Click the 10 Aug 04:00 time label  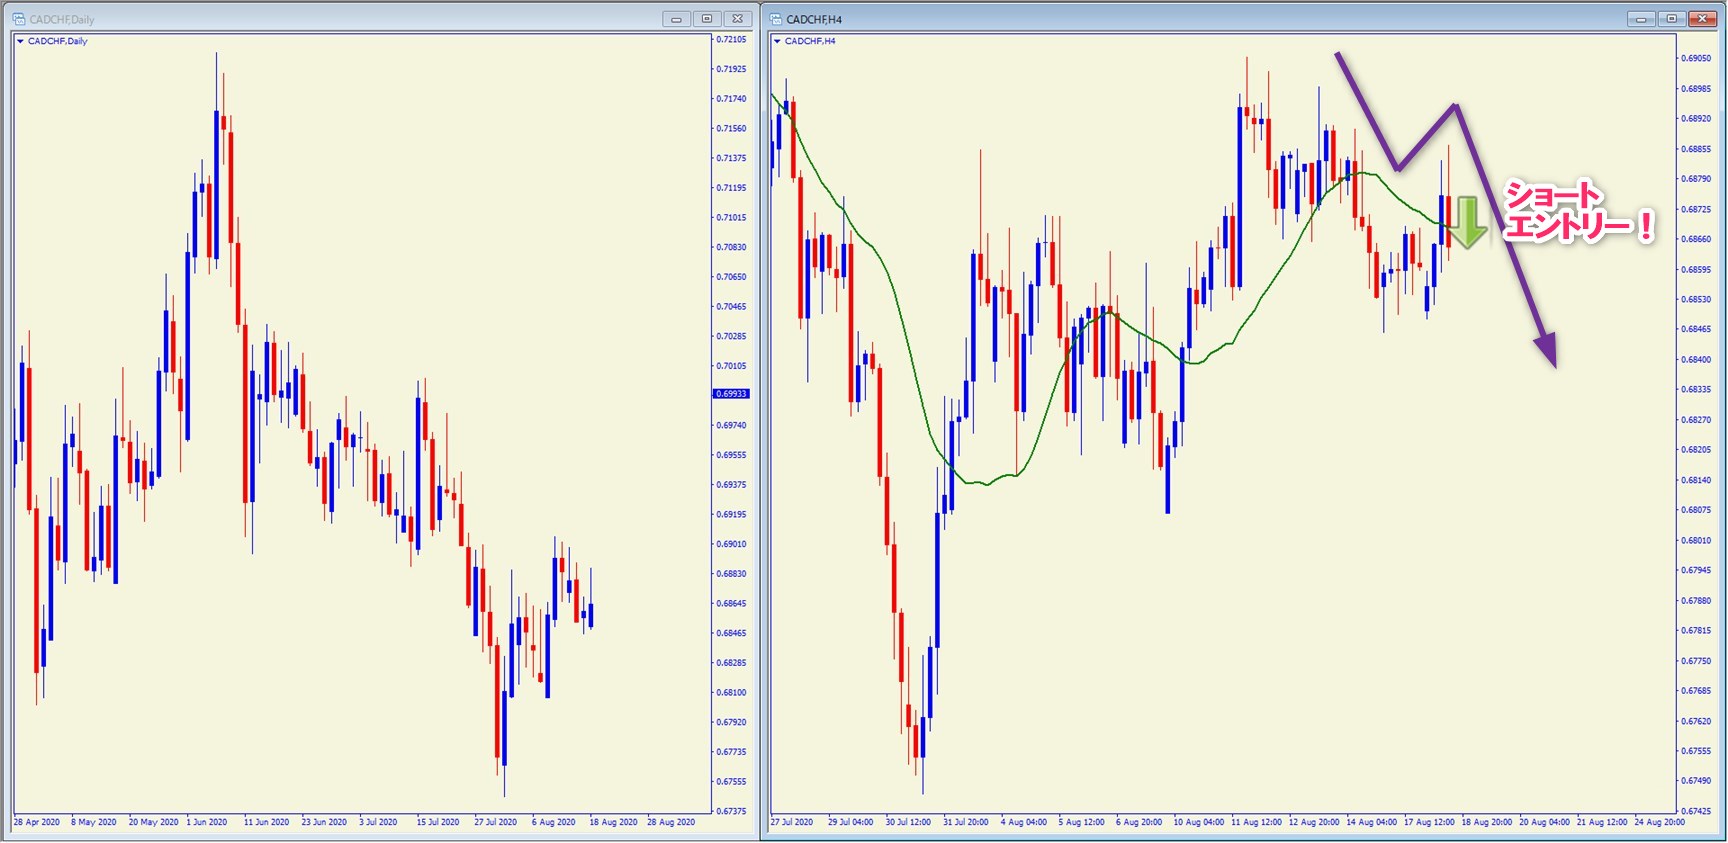(1199, 822)
